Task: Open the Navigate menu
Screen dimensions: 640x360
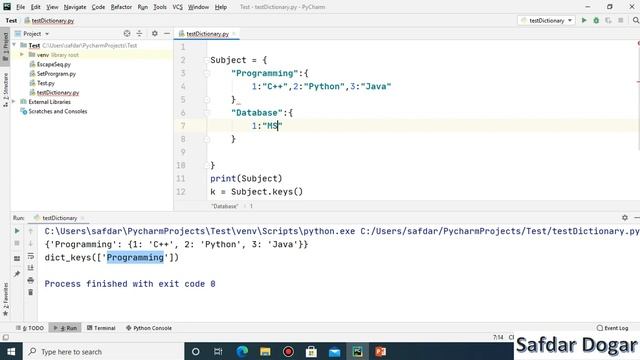Action: click(x=75, y=7)
